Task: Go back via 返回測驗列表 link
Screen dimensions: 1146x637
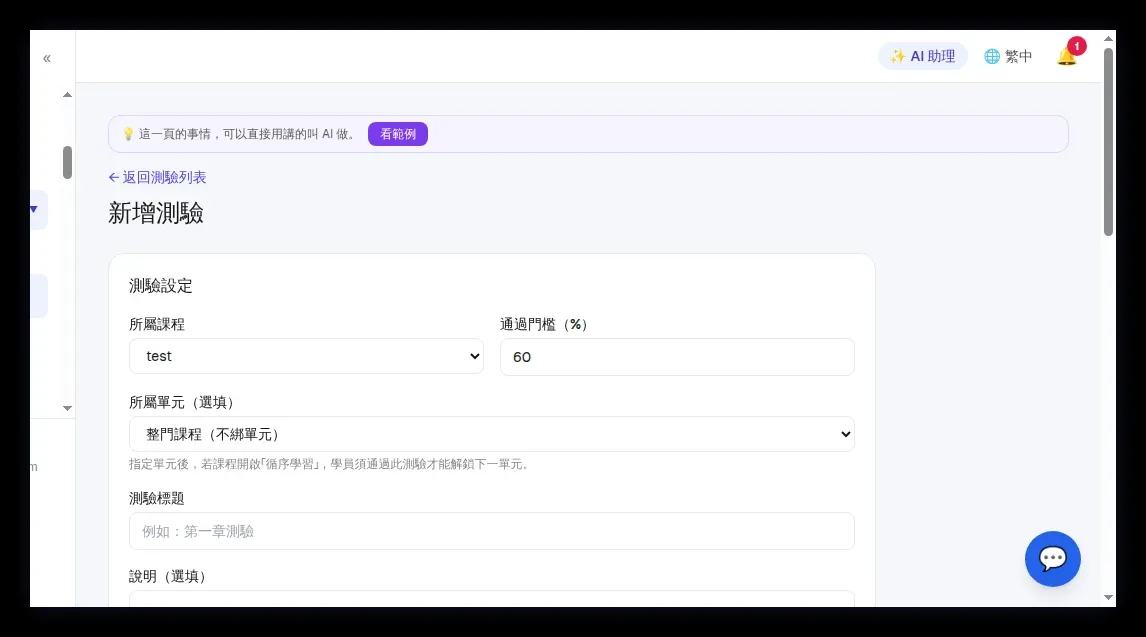Action: [157, 177]
